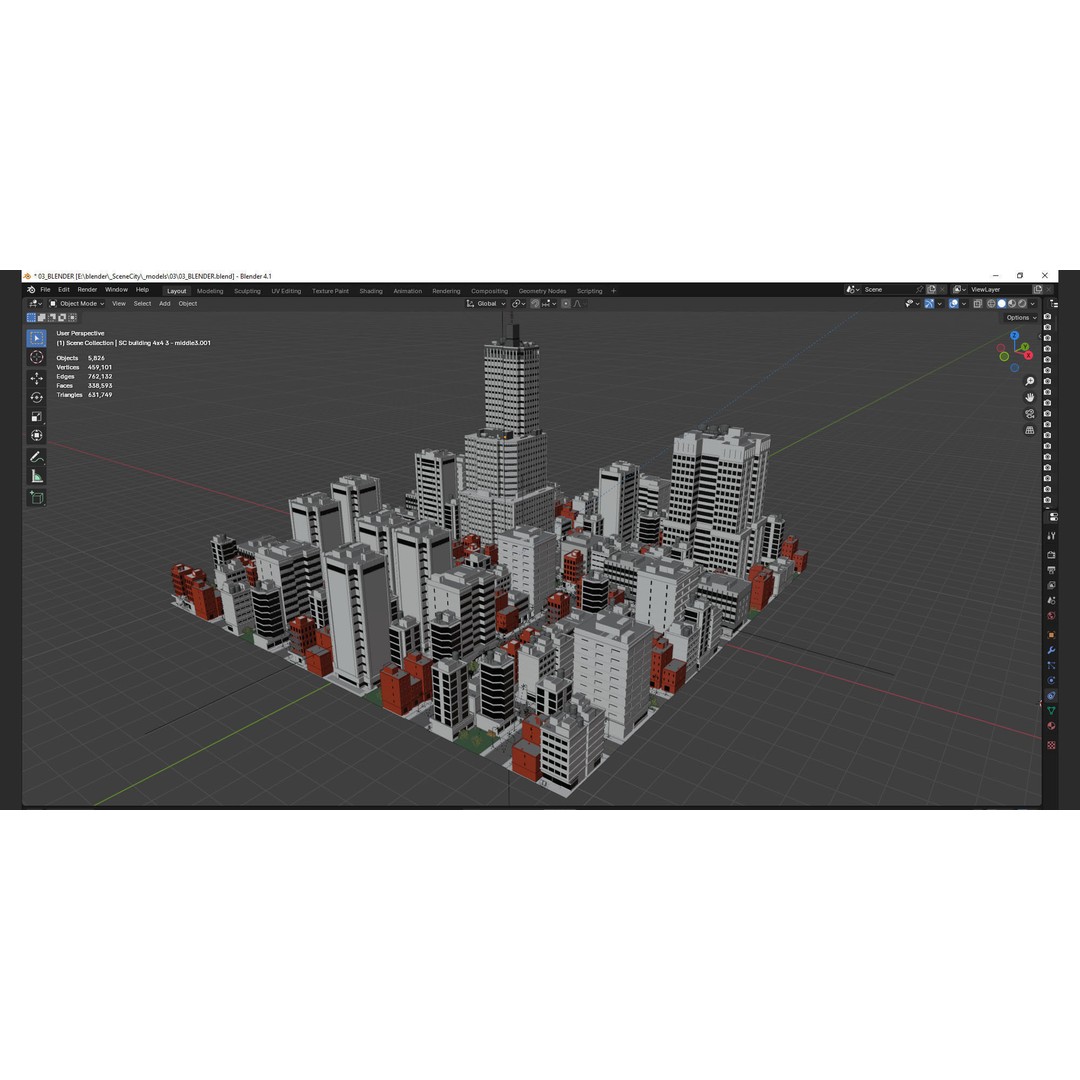Click the viewport zoom magnifier icon
Screen dimensions: 1080x1080
pyautogui.click(x=1029, y=382)
